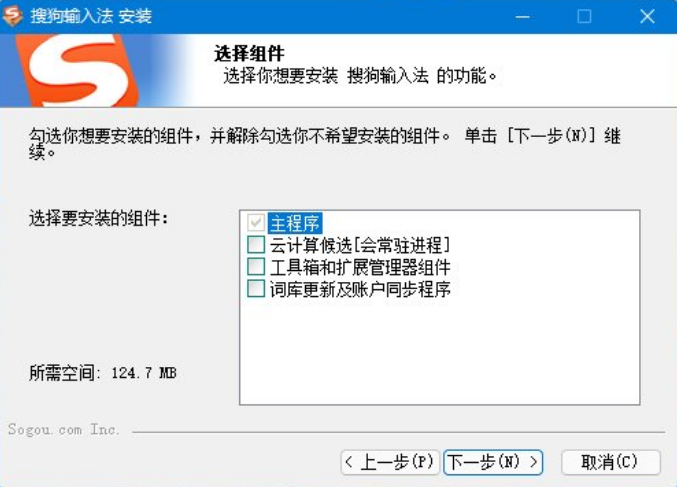
Task: Toggle the 主程序 checkbox
Action: [x=256, y=223]
